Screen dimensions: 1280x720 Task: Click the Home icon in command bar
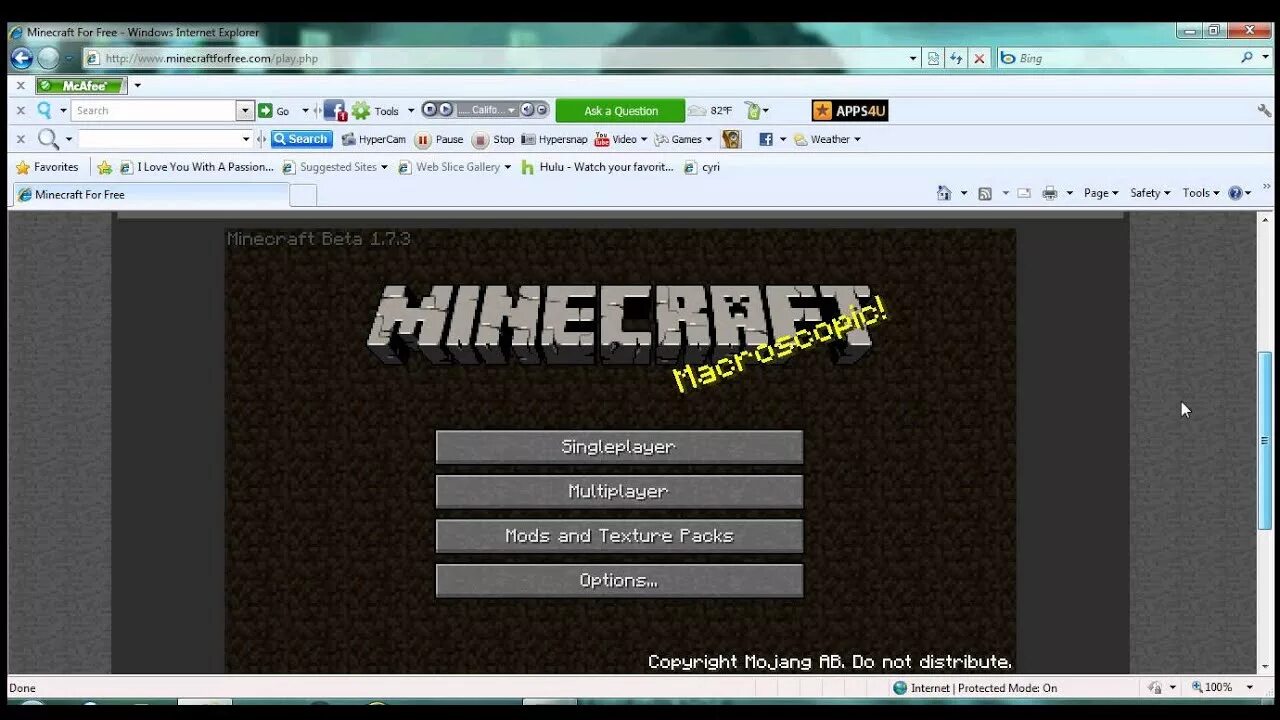tap(944, 193)
